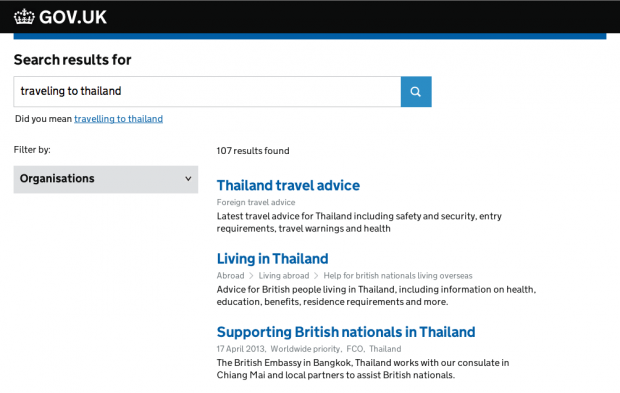
Task: Click the Worldwide priority metadata tag
Action: tap(305, 349)
